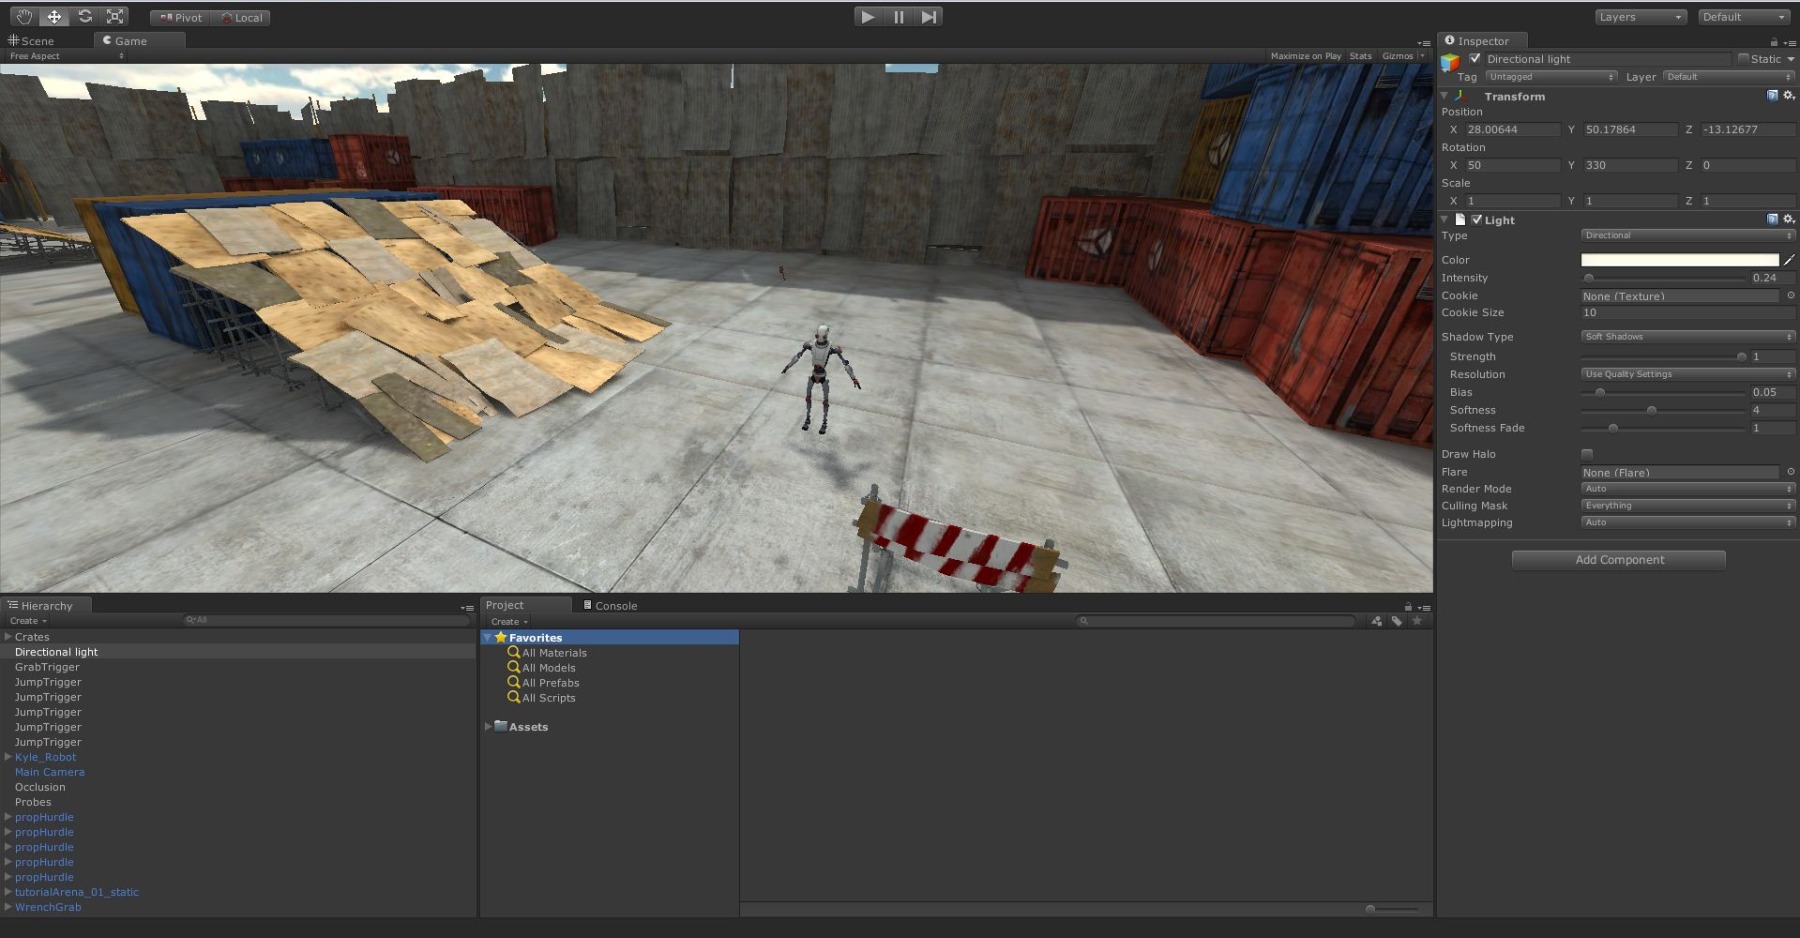Select the Hand tool in toolbar
This screenshot has height=938, width=1800.
click(x=24, y=17)
